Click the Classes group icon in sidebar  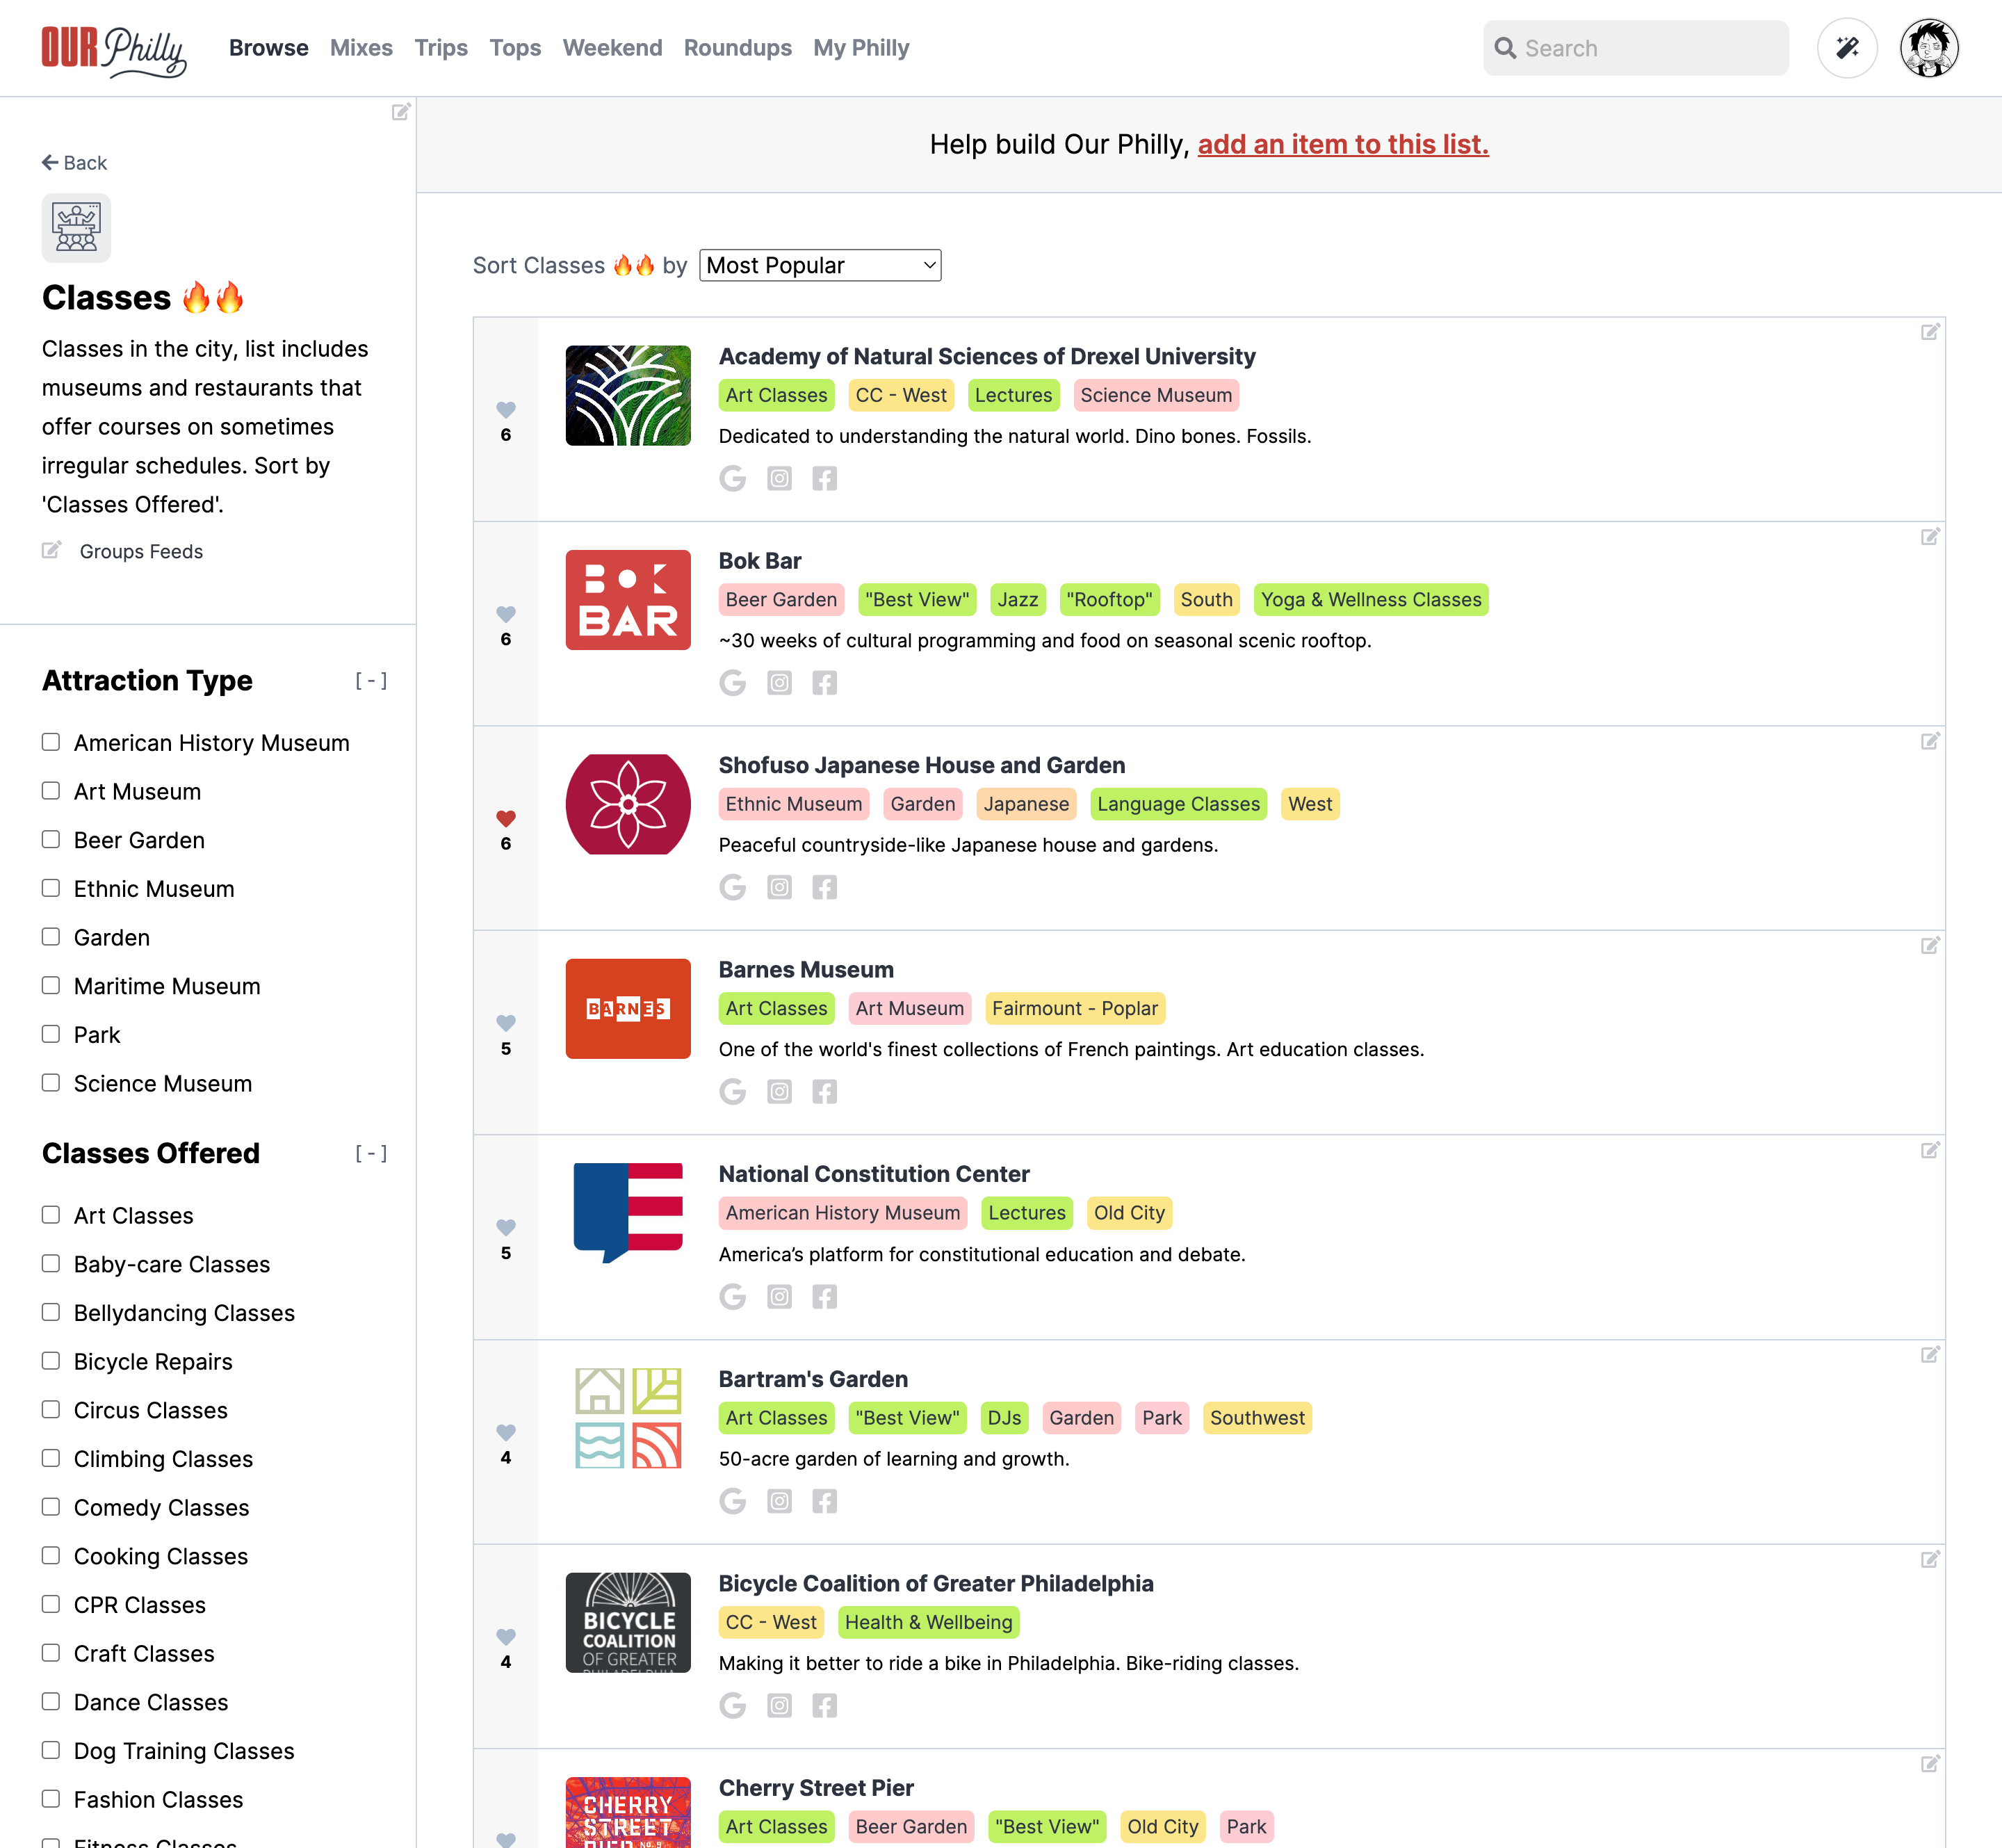pyautogui.click(x=76, y=228)
